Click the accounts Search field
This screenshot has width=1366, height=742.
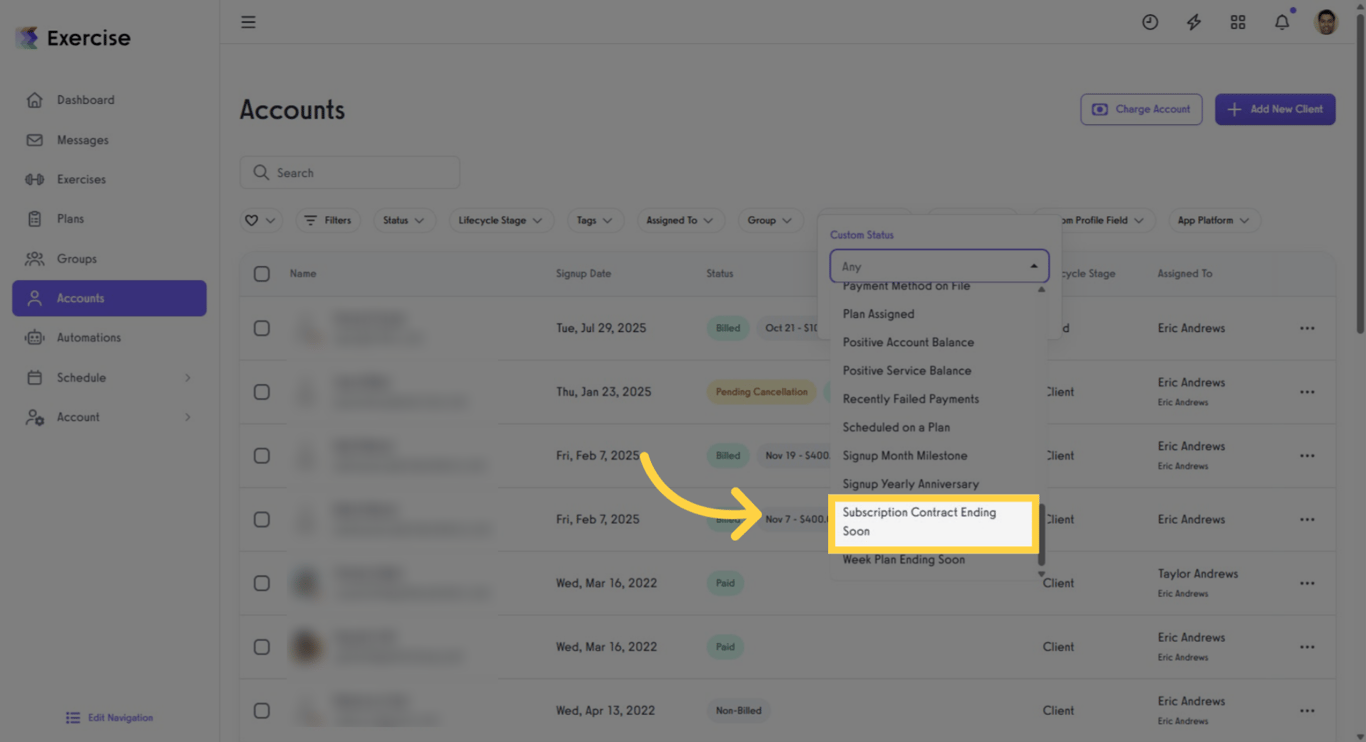[350, 173]
